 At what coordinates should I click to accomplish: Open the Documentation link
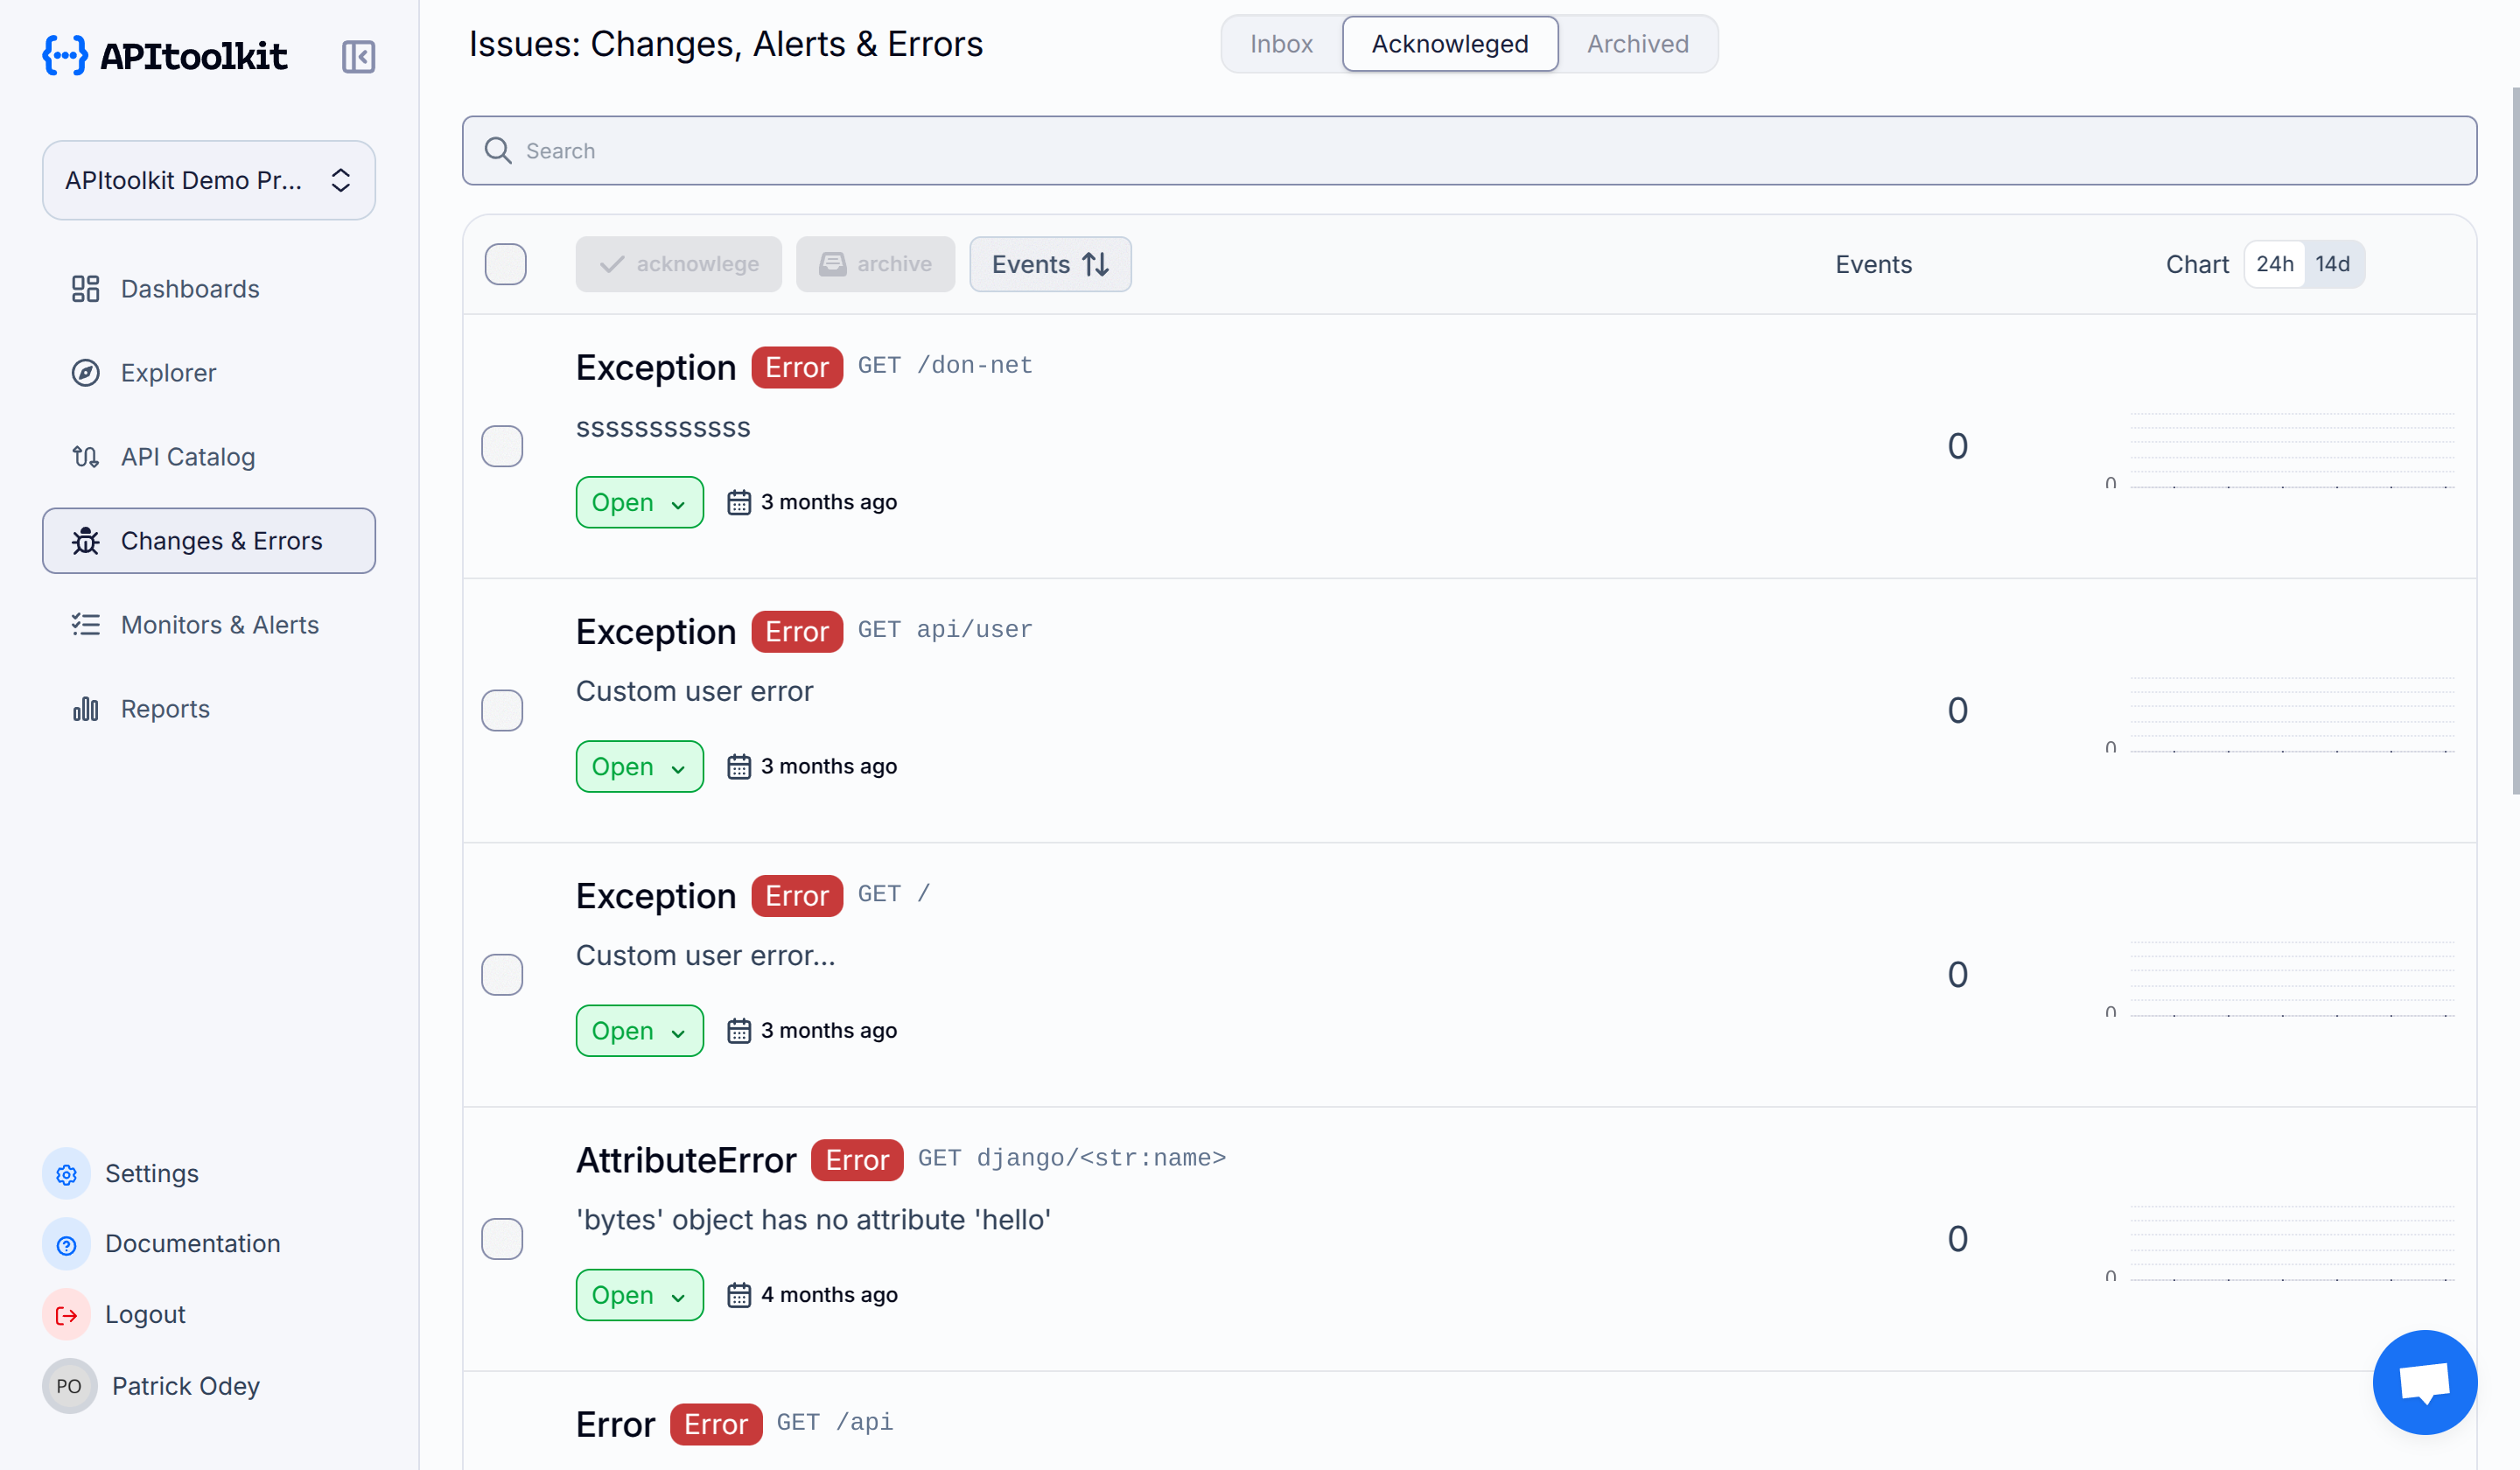pos(192,1243)
